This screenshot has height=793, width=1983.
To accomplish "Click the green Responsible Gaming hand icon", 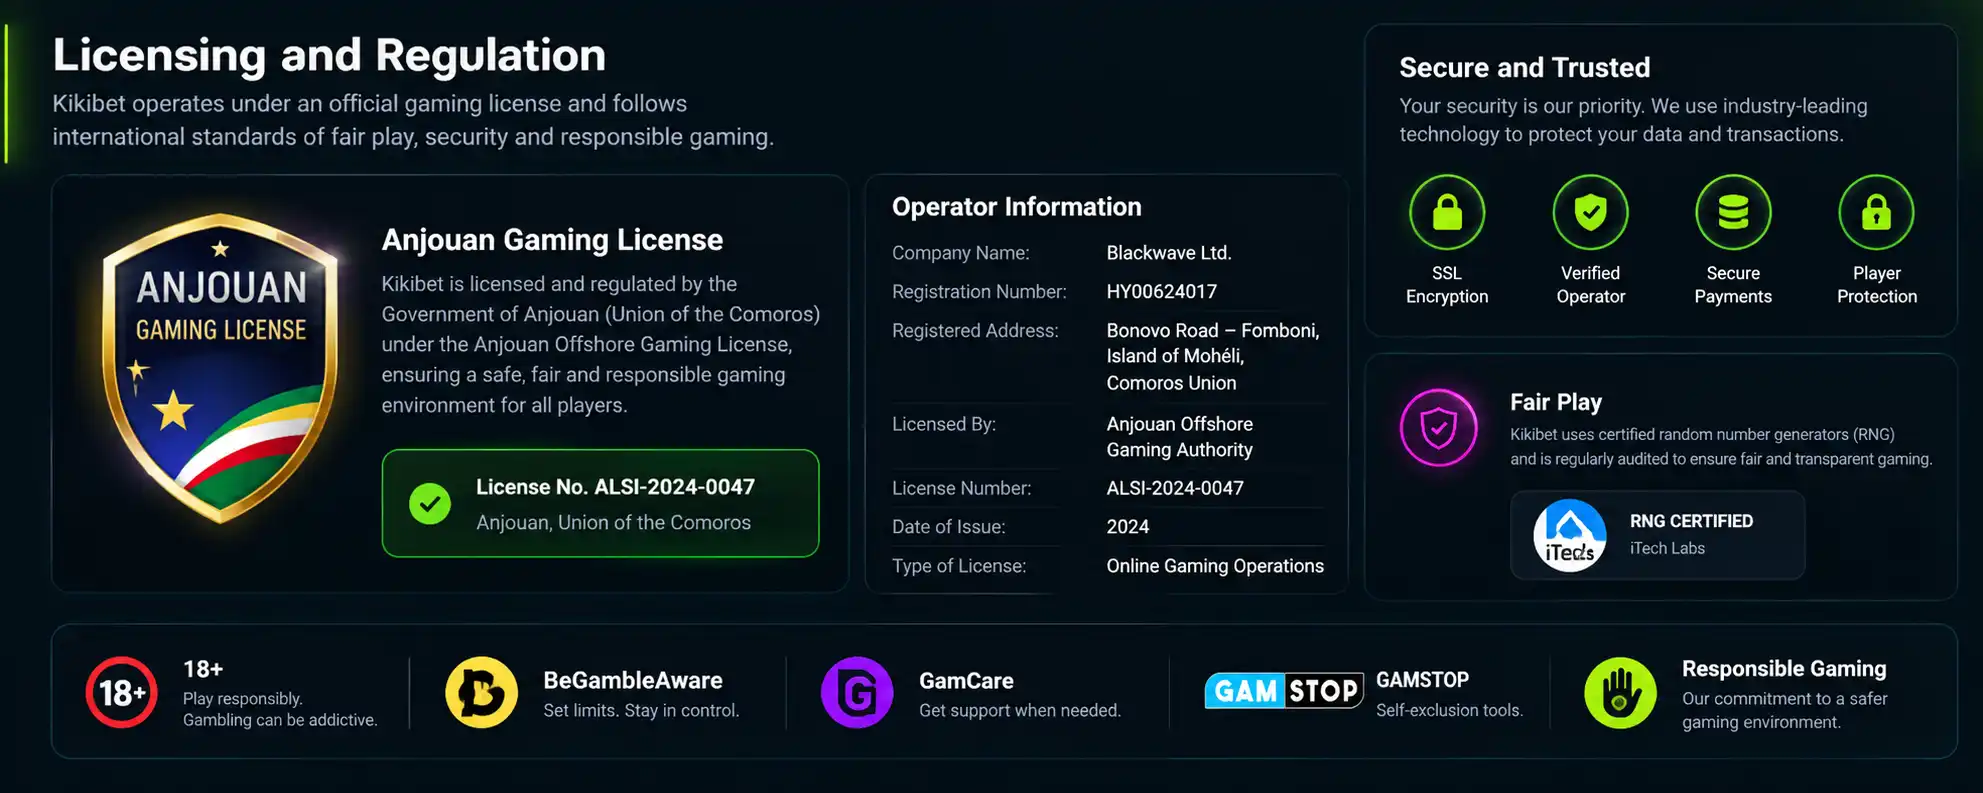I will [1621, 692].
